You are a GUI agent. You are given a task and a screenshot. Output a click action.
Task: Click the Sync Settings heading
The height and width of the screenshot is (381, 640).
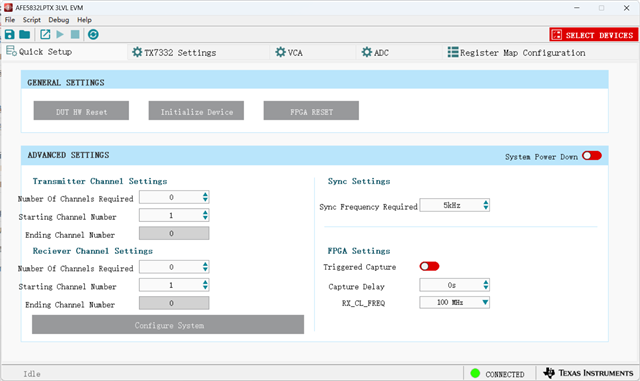[359, 181]
